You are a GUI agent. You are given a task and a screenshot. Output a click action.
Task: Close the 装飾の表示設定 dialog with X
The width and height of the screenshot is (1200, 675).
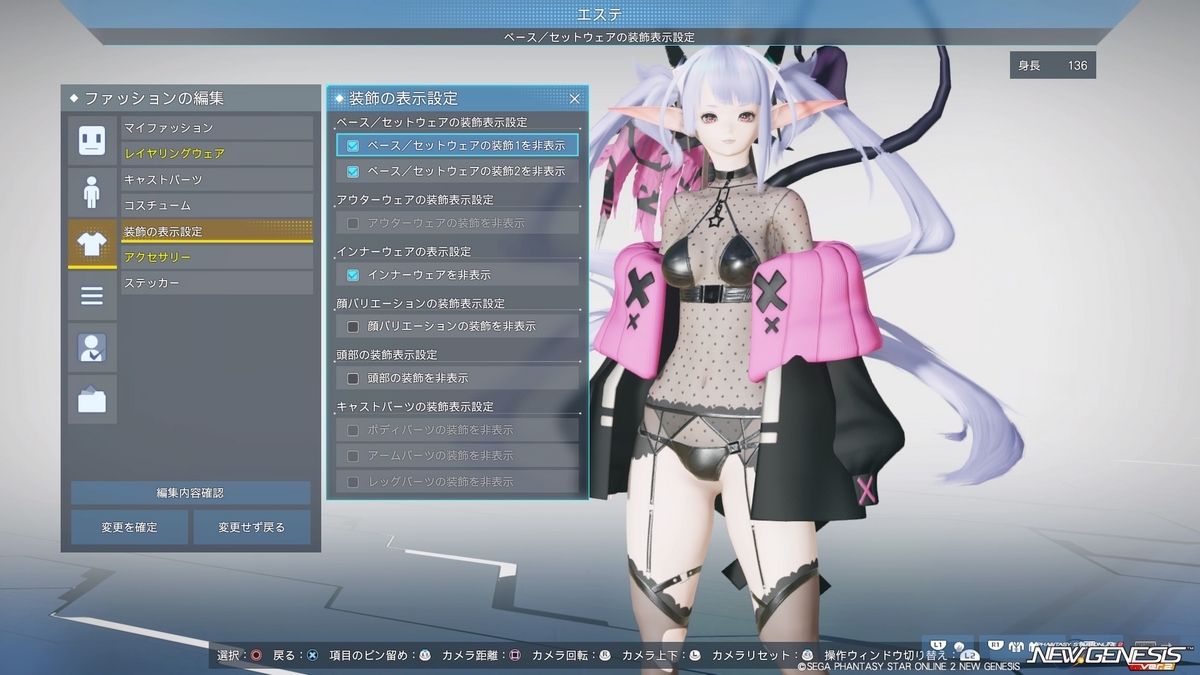pos(575,98)
